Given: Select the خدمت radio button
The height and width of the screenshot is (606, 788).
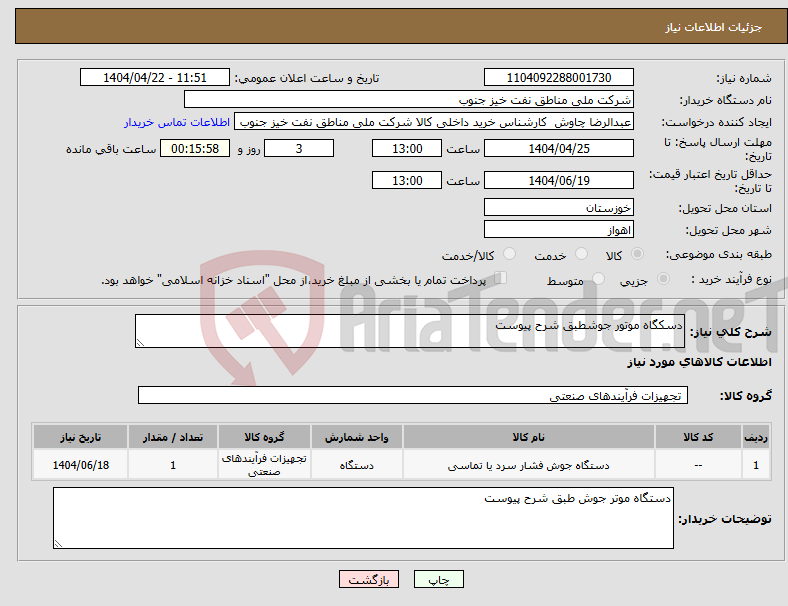Looking at the screenshot, I should click(x=581, y=254).
